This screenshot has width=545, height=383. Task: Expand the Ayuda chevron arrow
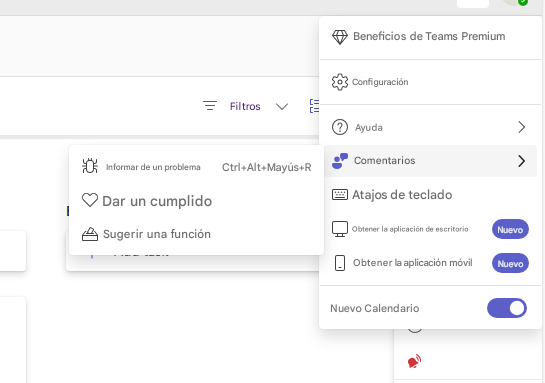click(x=521, y=127)
